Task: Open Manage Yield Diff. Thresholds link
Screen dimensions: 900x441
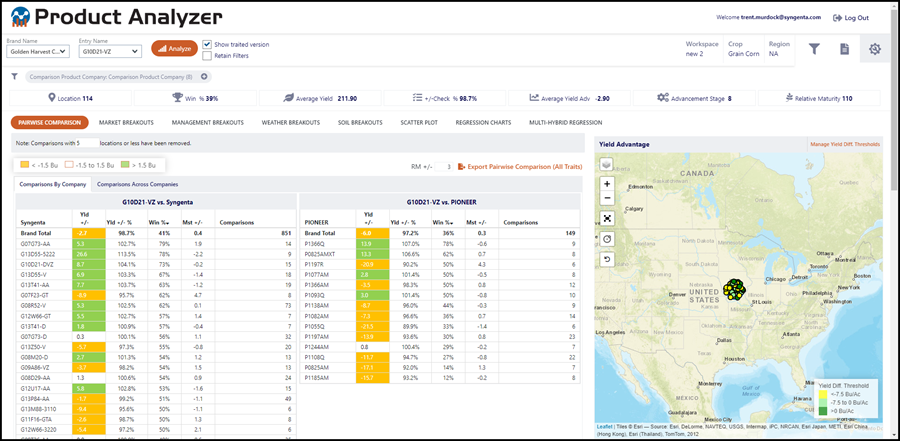Action: click(845, 145)
